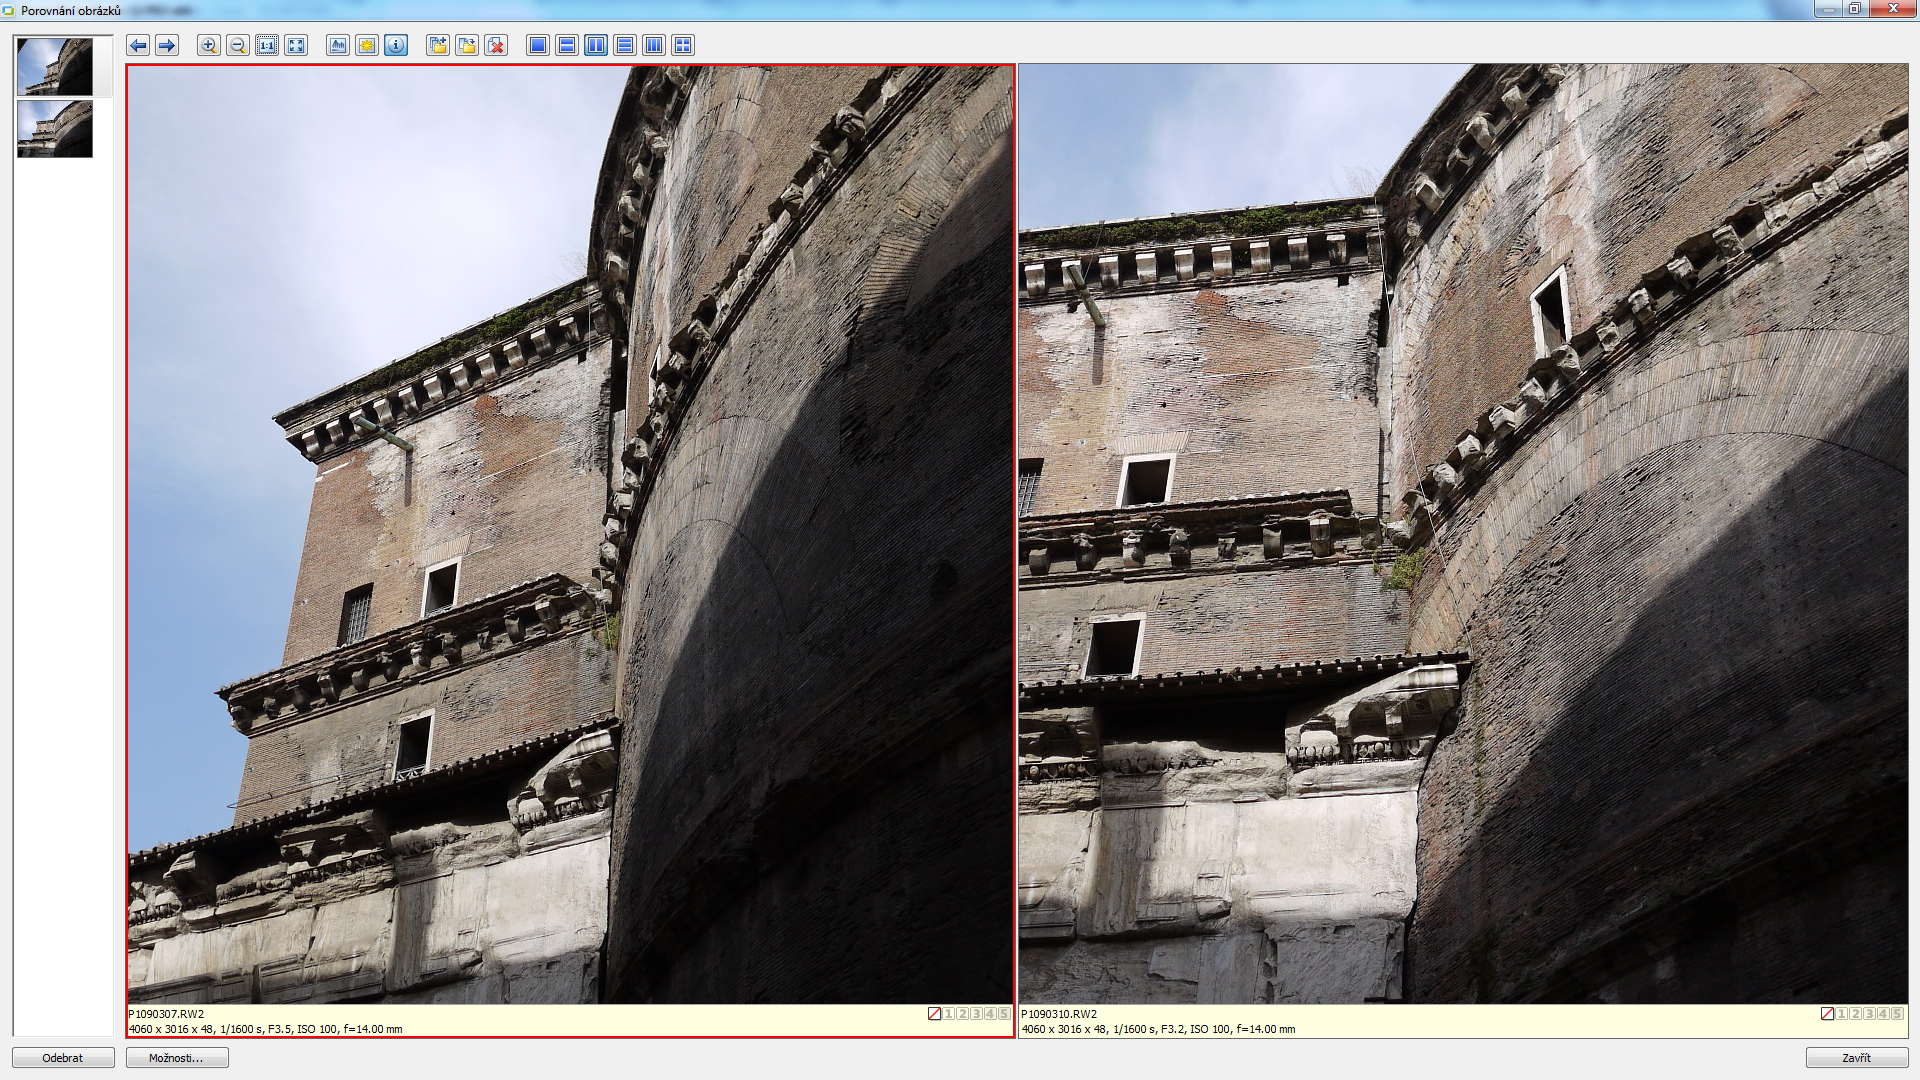Screen dimensions: 1920x1080
Task: Move image to folder icon
Action: [467, 46]
